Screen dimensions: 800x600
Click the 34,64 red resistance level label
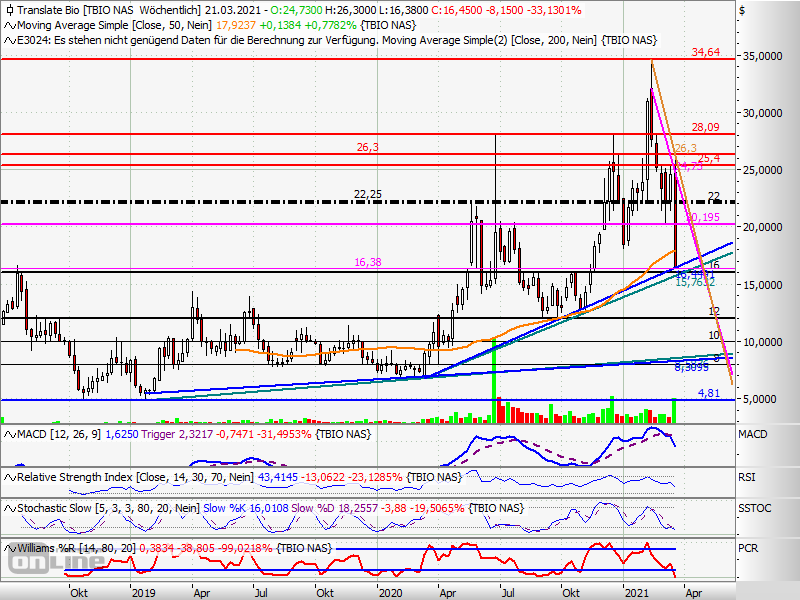coord(706,51)
